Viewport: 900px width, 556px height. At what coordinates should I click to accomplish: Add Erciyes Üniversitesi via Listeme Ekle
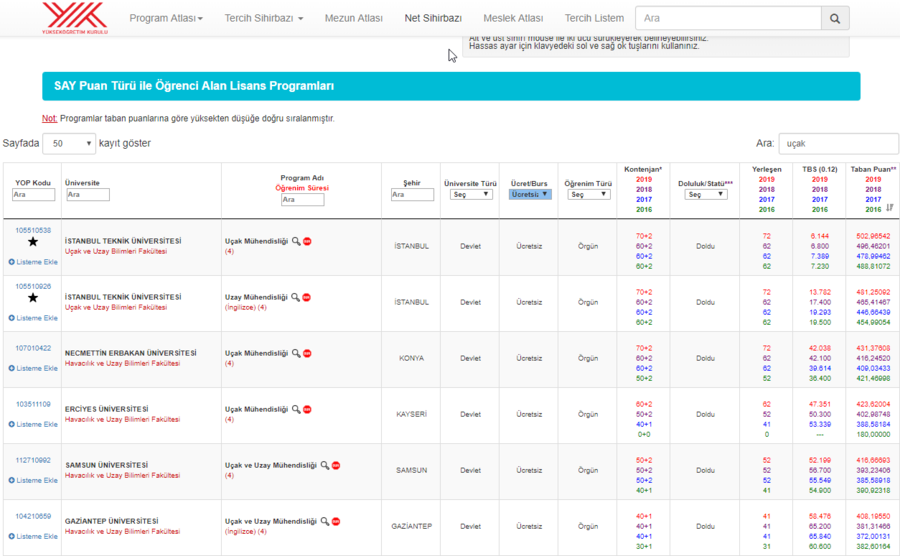click(x=33, y=424)
